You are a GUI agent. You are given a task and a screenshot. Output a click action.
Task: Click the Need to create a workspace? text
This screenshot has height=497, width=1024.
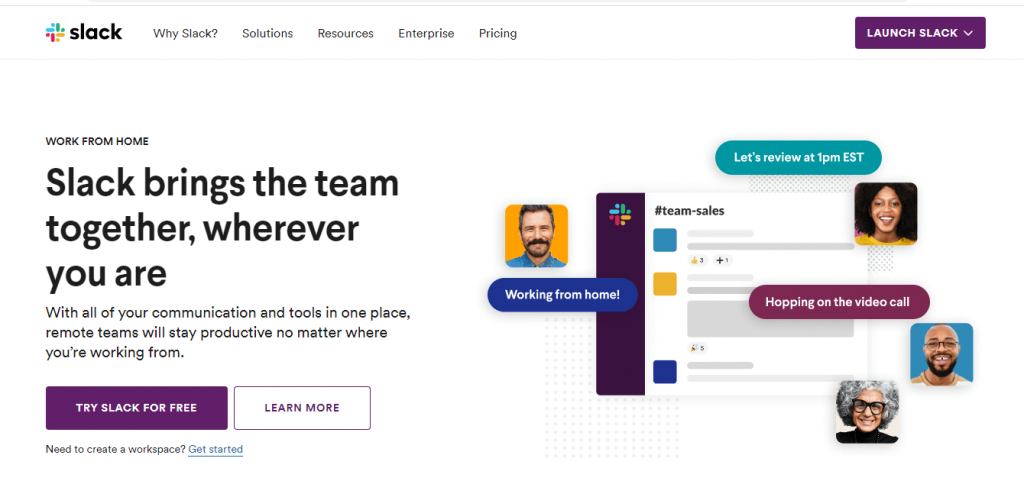tap(116, 449)
